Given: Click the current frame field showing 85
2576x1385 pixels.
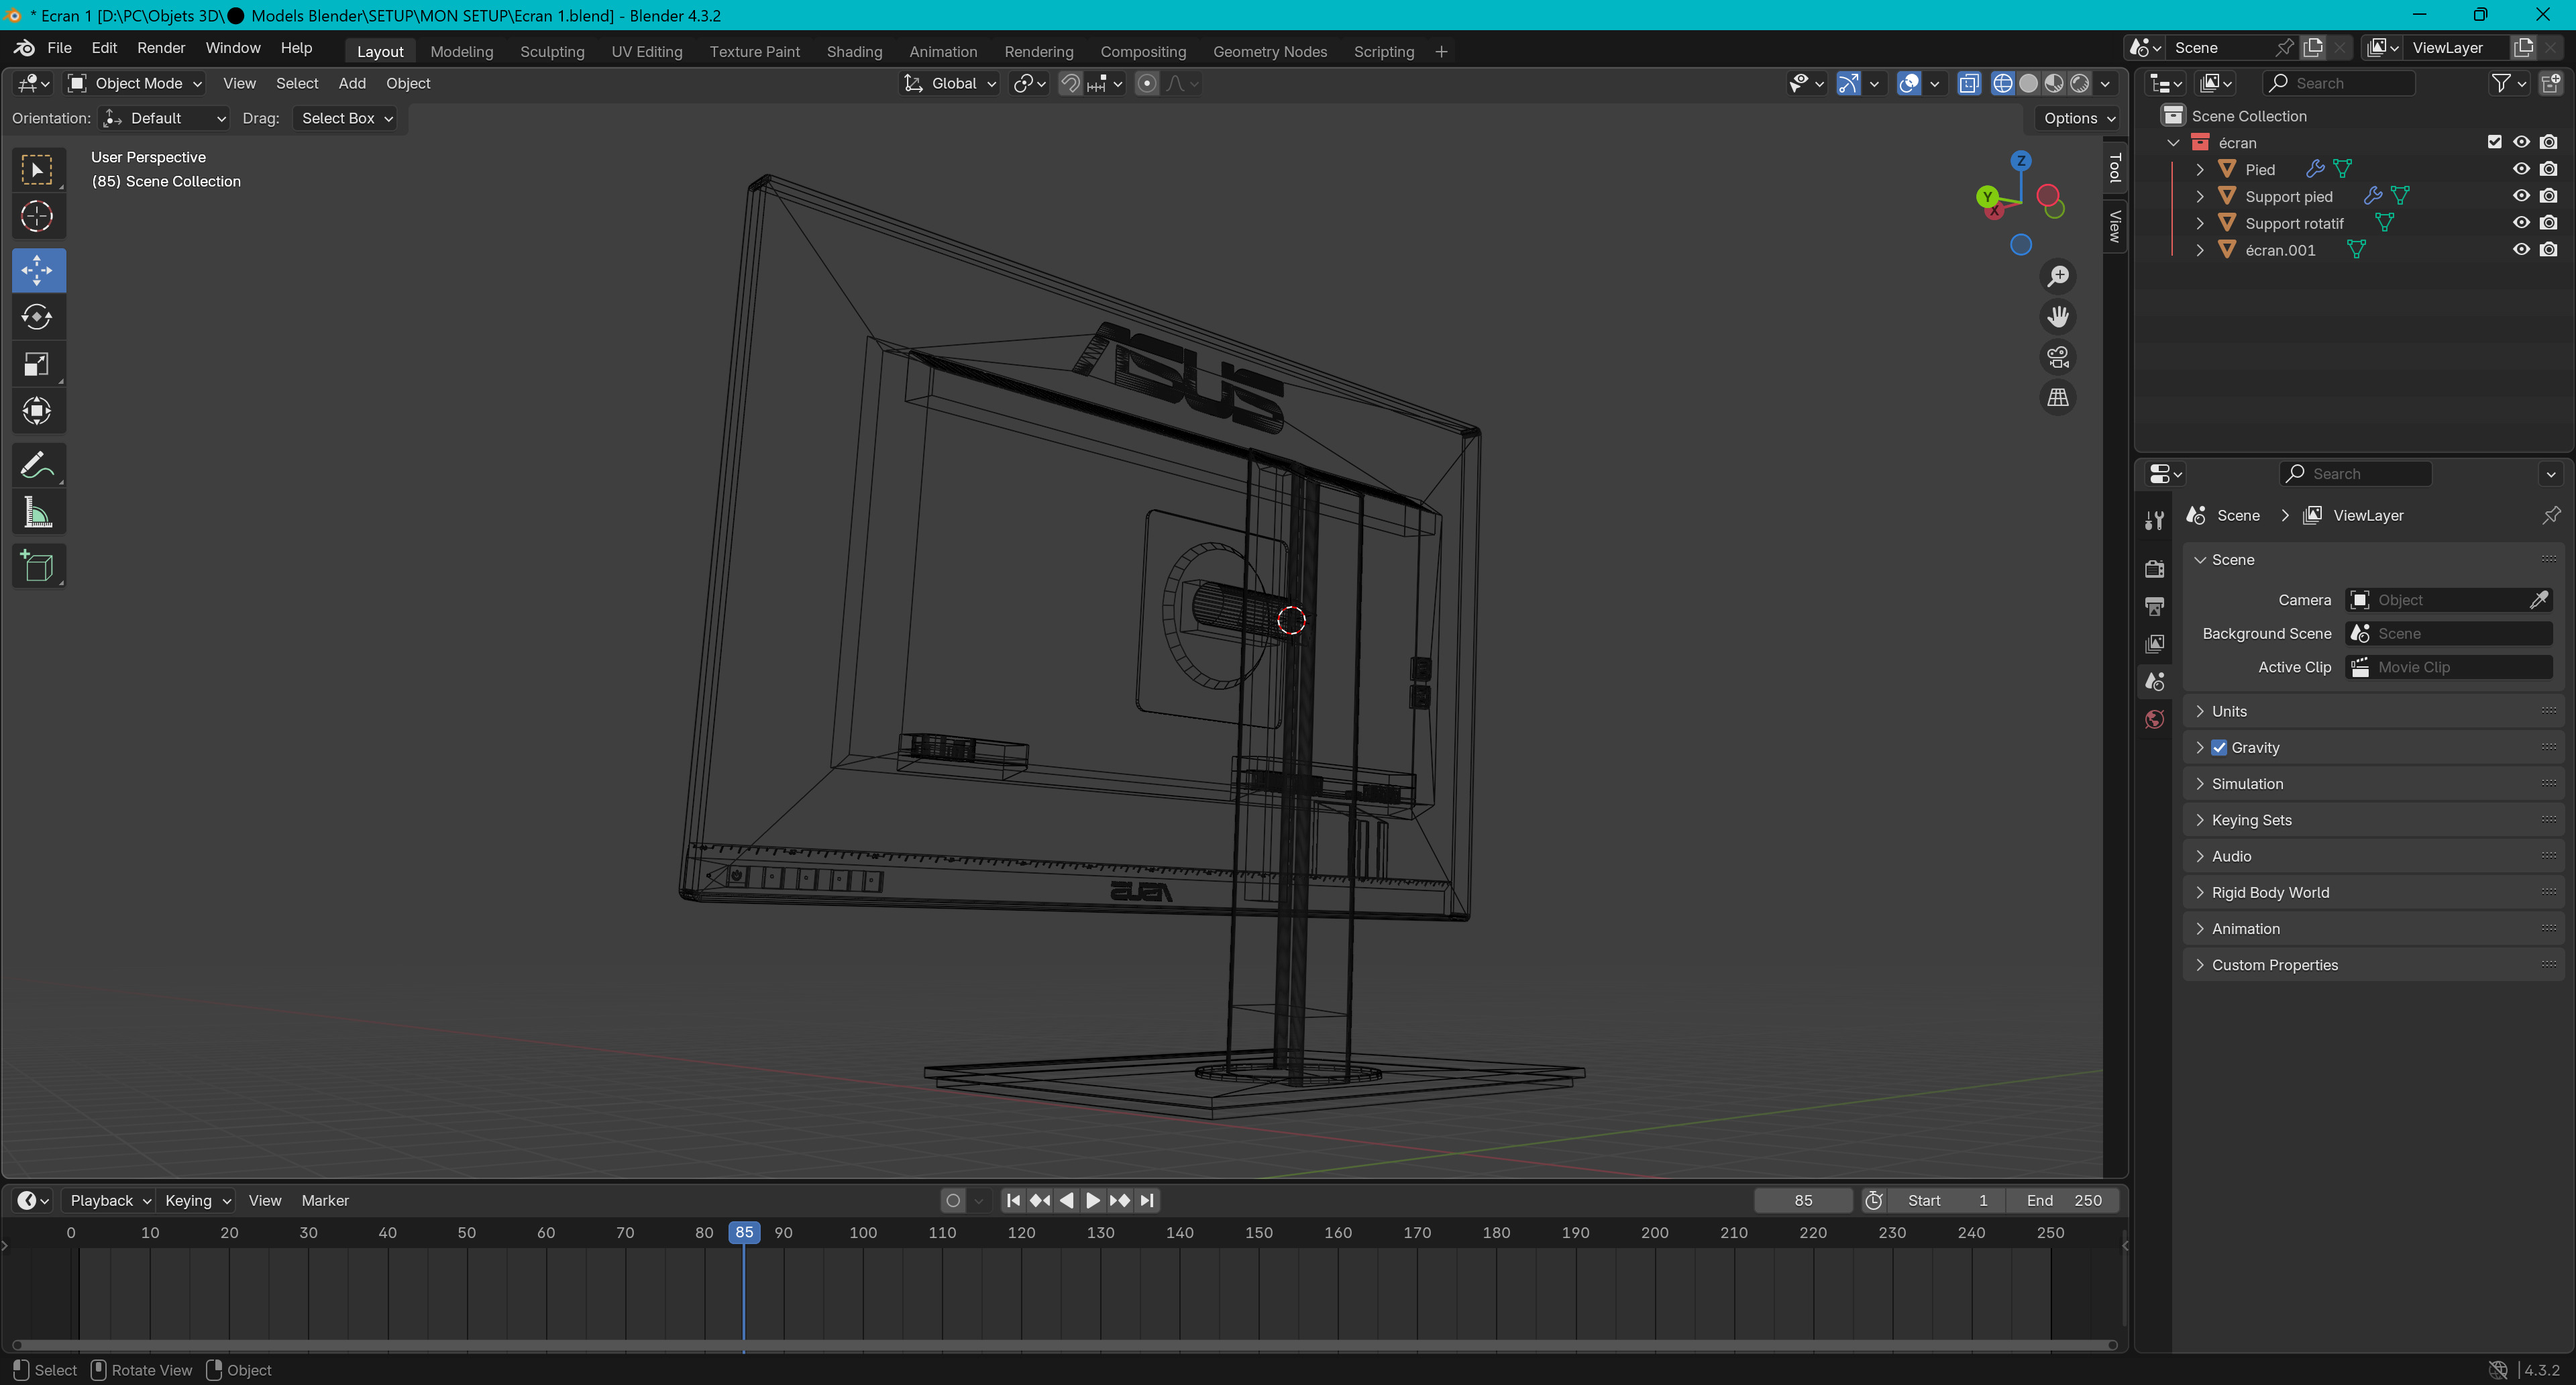Looking at the screenshot, I should coord(1803,1200).
